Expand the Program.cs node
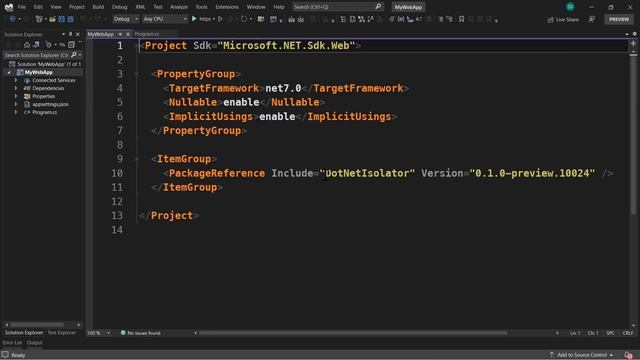Screen dimensions: 640x360 [x=16, y=112]
